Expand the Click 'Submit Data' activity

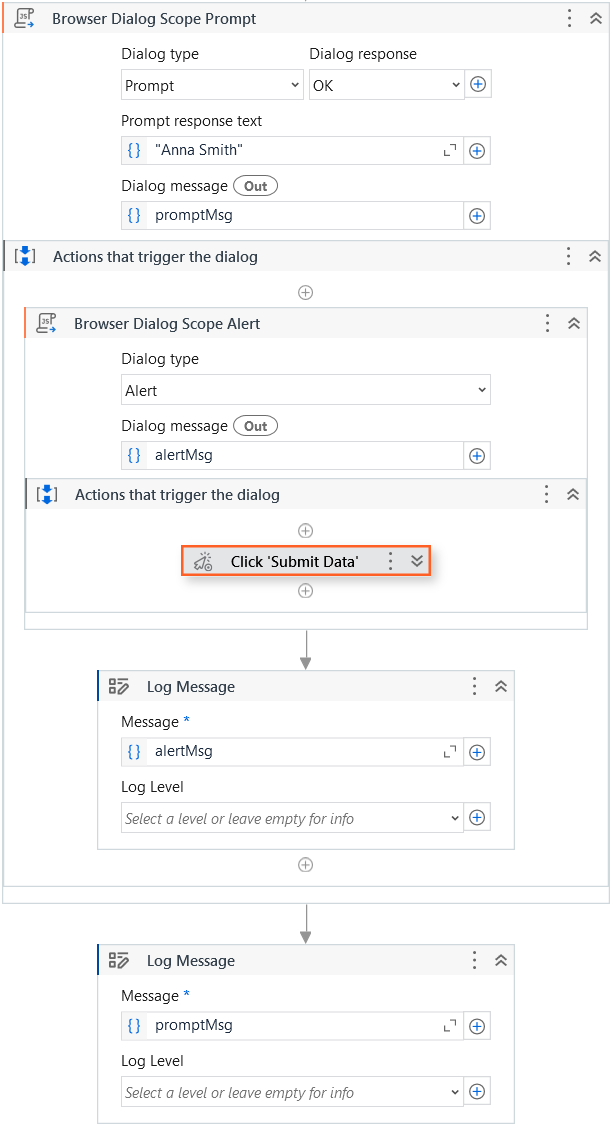pyautogui.click(x=417, y=562)
